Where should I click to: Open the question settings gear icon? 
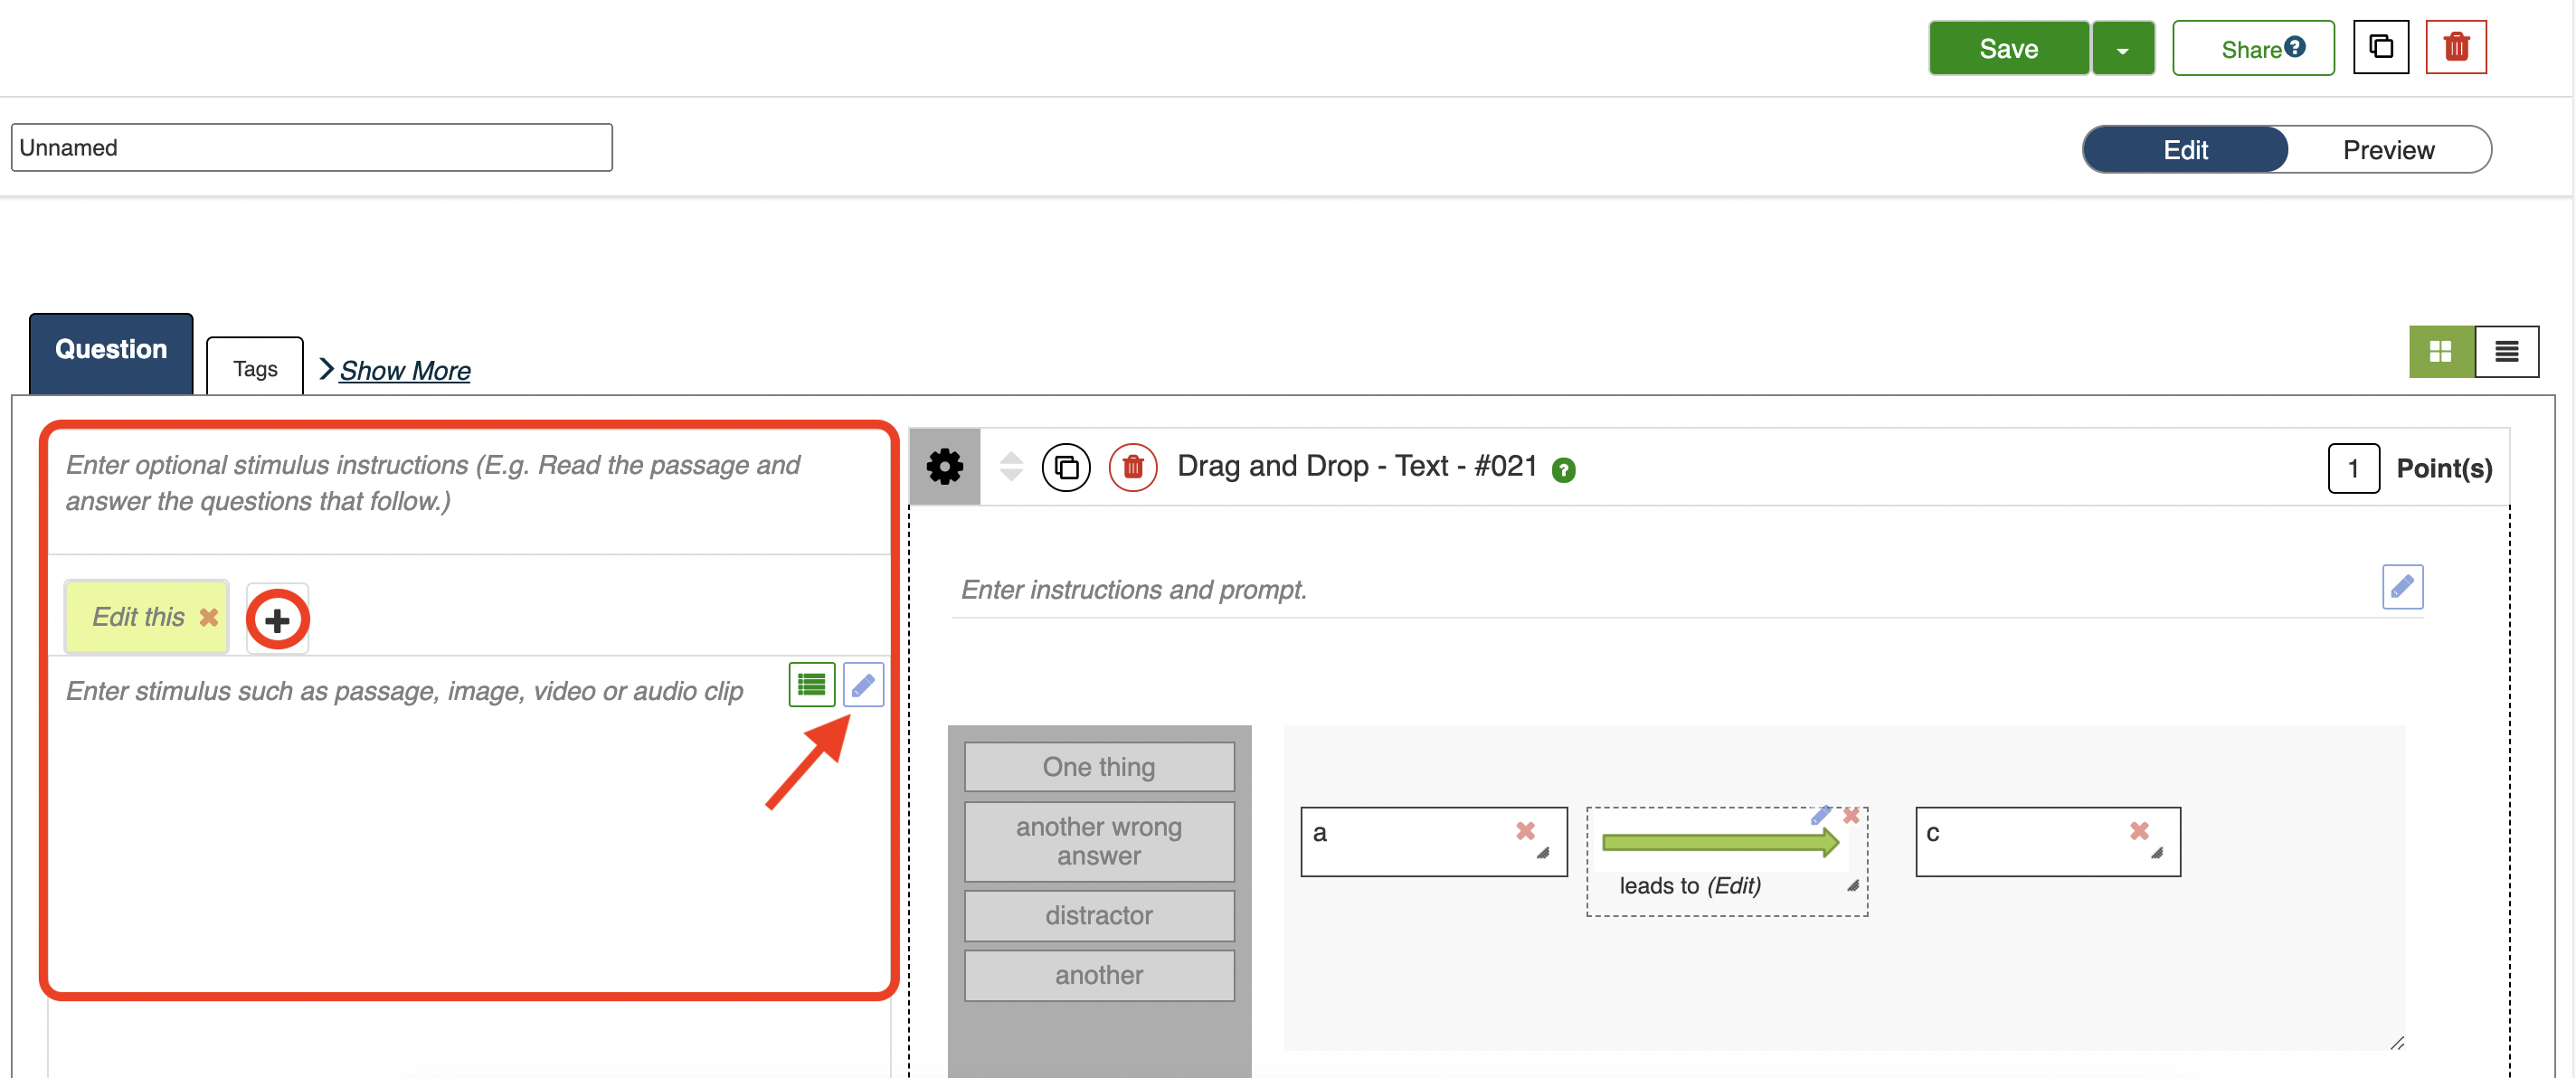pyautogui.click(x=944, y=467)
